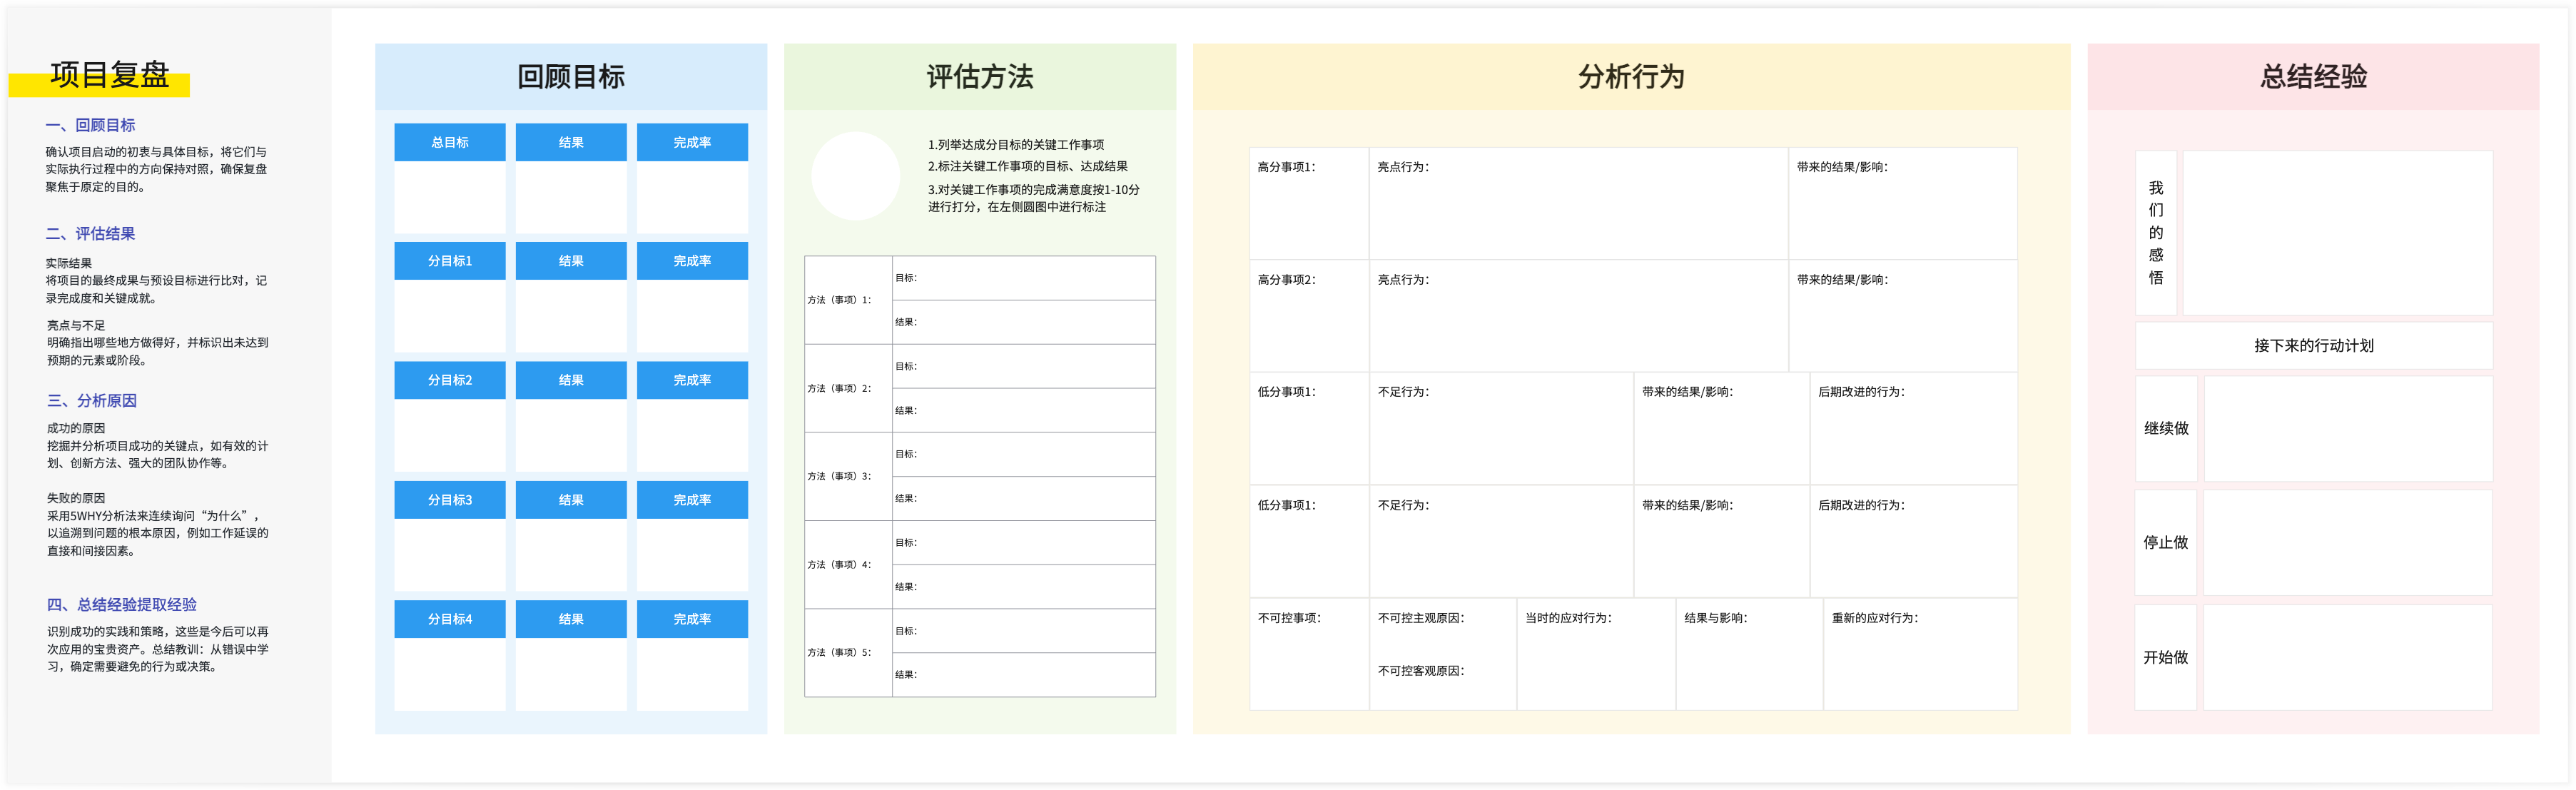Click the 高分事项2 cell
This screenshot has width=2576, height=790.
(x=1309, y=316)
